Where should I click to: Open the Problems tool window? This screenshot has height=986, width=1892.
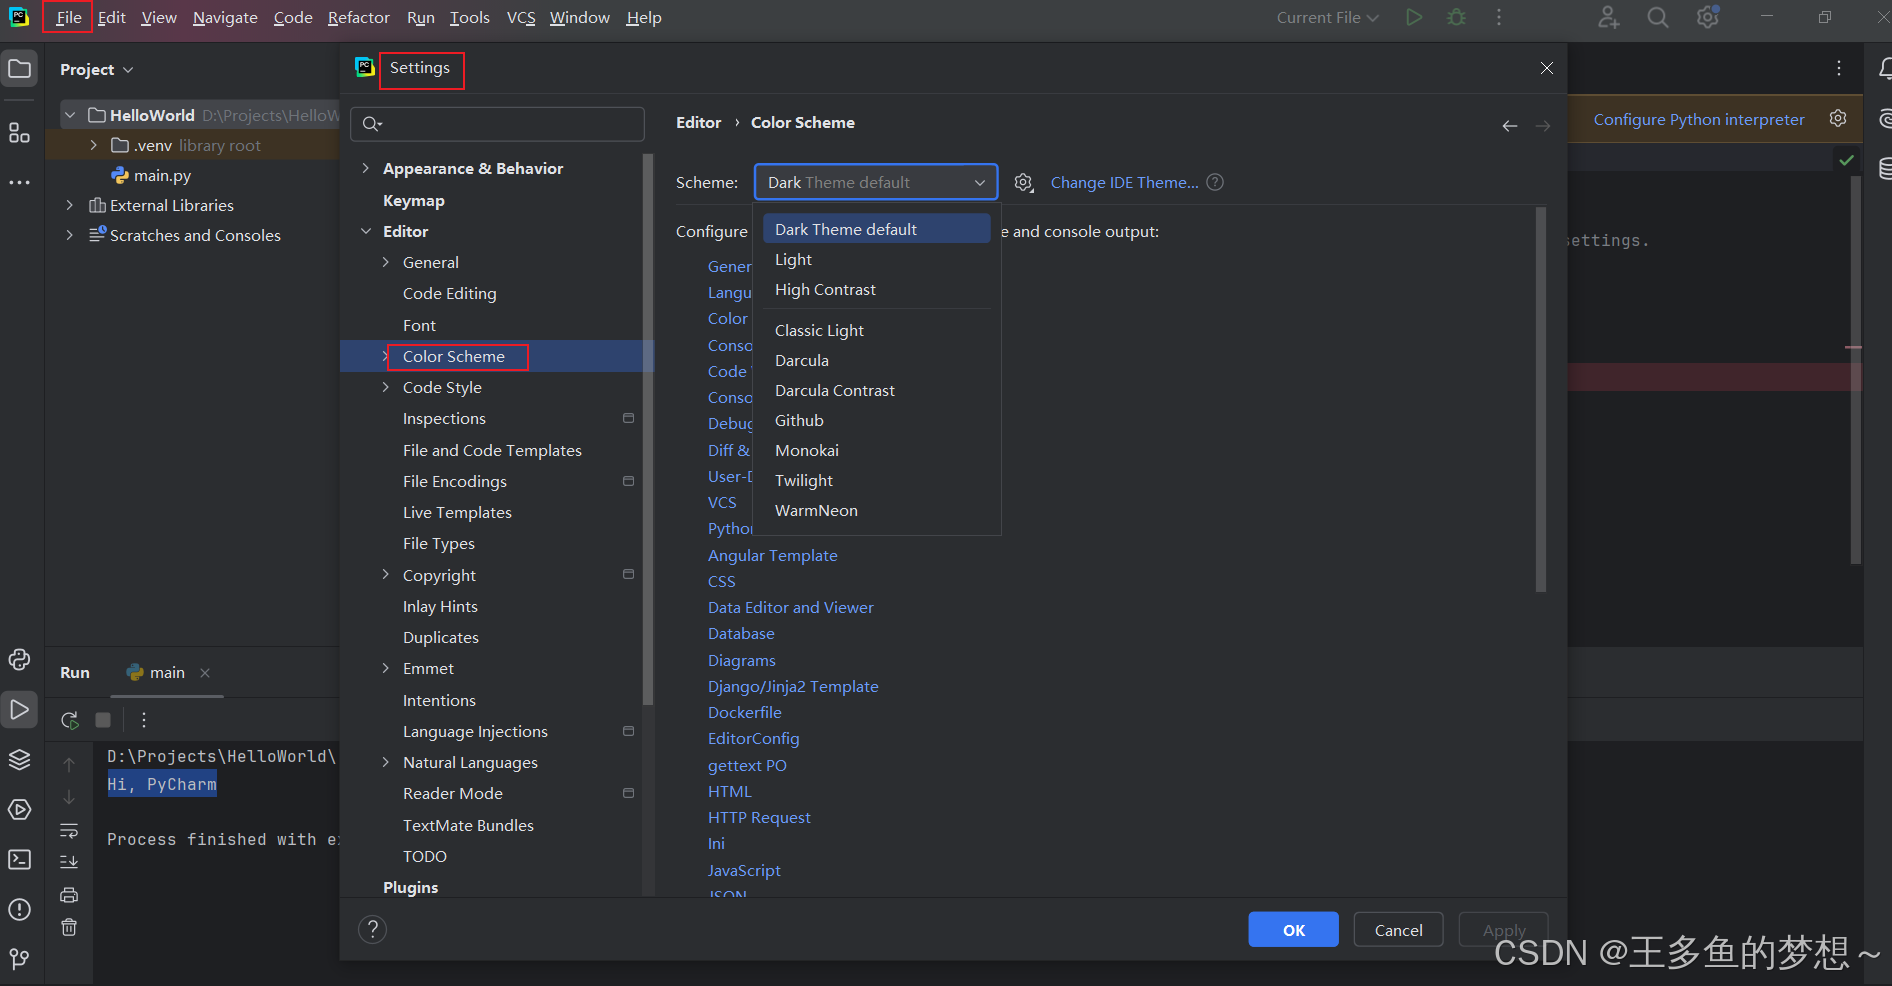pos(19,910)
